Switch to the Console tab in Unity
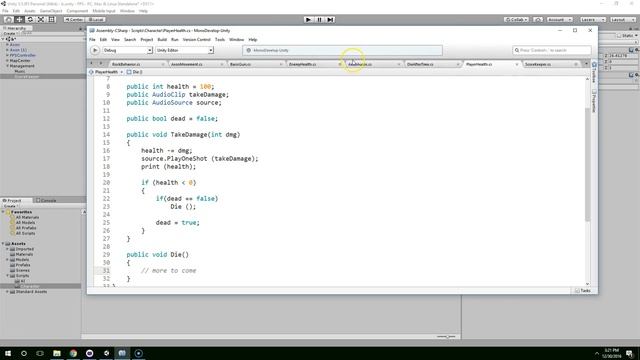 click(x=46, y=200)
